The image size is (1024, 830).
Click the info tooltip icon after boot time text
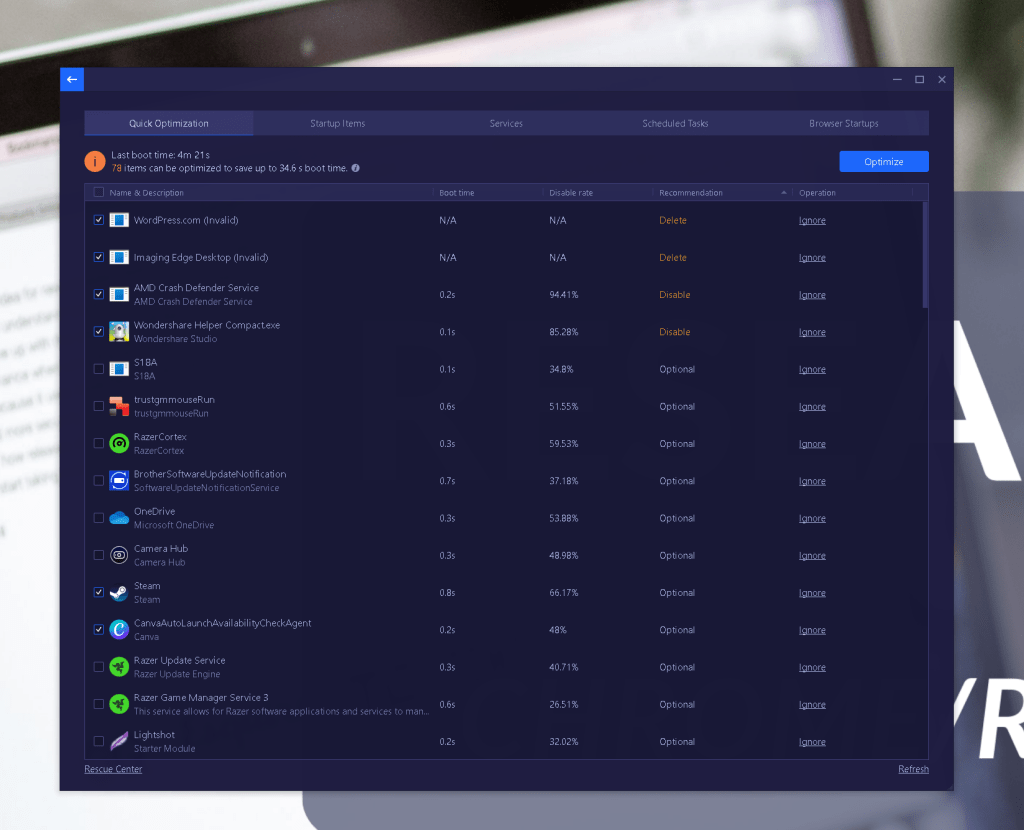click(355, 168)
